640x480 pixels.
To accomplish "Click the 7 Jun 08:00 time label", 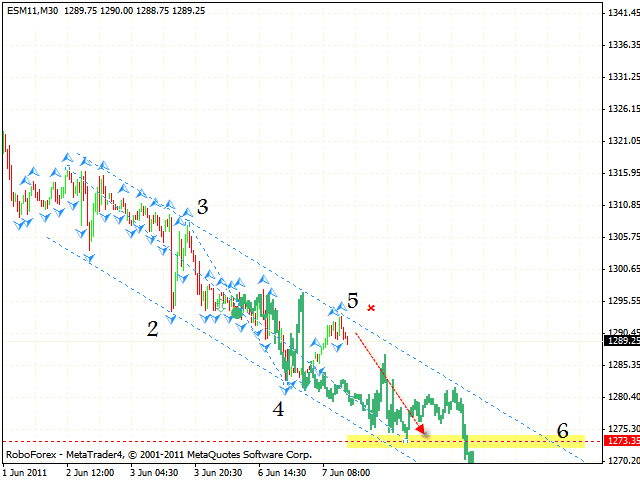I will click(x=347, y=471).
